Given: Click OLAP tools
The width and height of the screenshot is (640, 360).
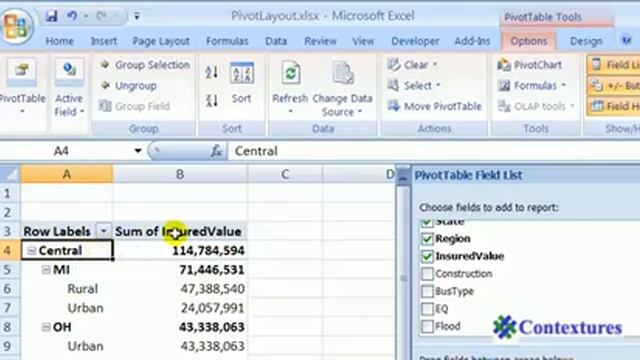Looking at the screenshot, I should pos(536,107).
